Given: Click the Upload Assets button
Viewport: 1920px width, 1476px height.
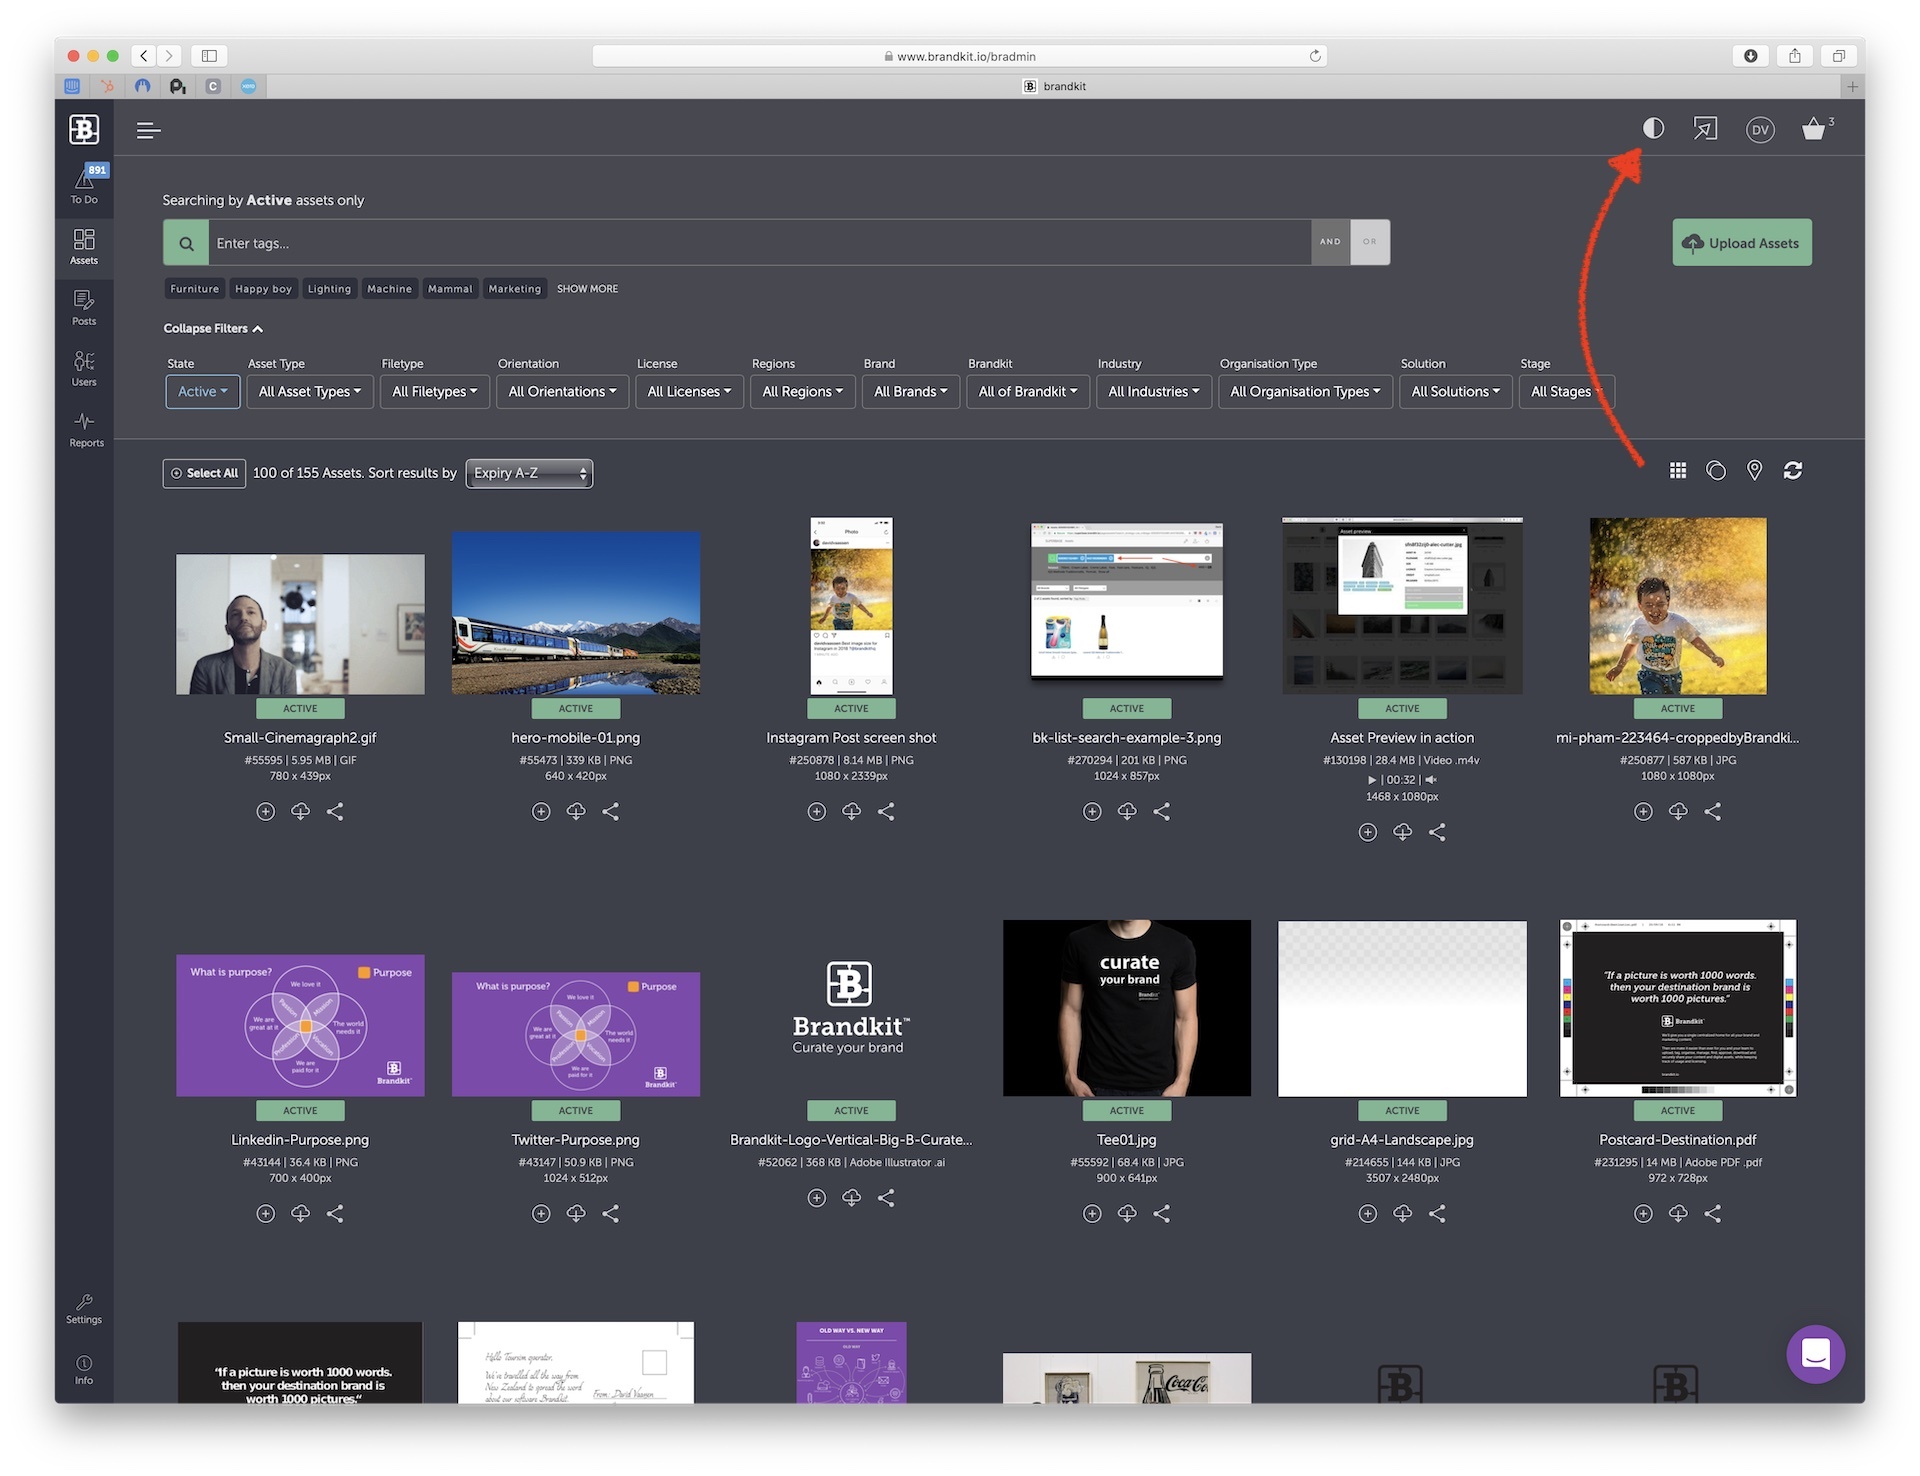Looking at the screenshot, I should (1742, 243).
